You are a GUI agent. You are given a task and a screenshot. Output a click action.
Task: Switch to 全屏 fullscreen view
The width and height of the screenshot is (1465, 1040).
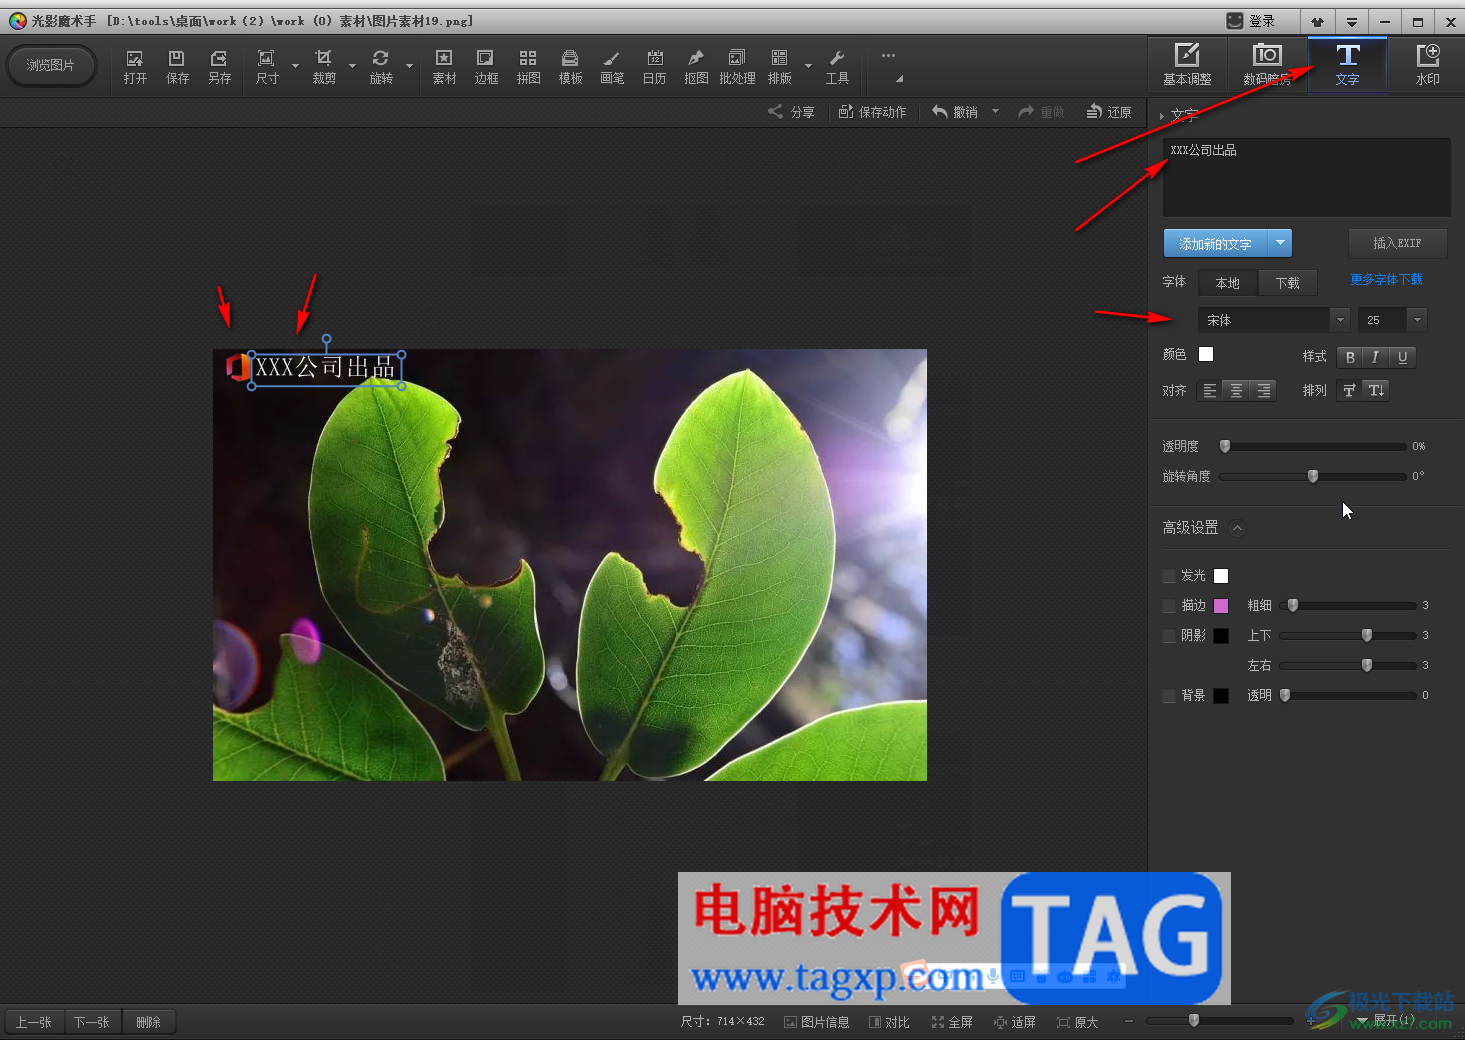[x=952, y=1022]
